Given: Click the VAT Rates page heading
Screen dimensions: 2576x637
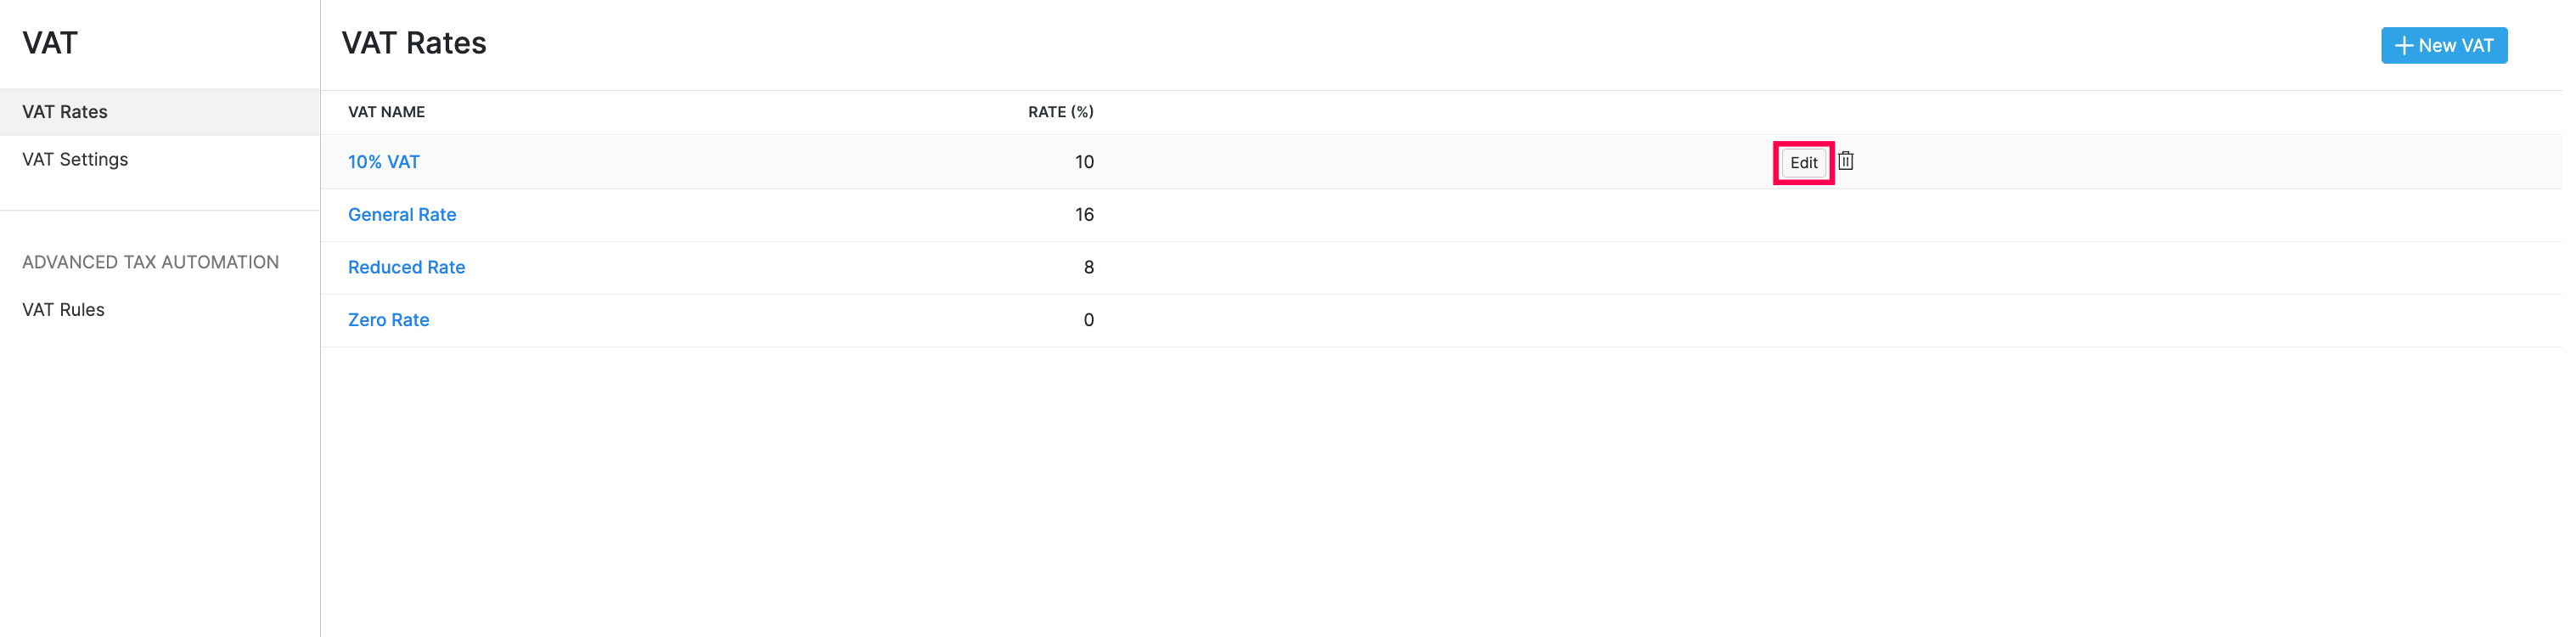Looking at the screenshot, I should click(x=413, y=43).
